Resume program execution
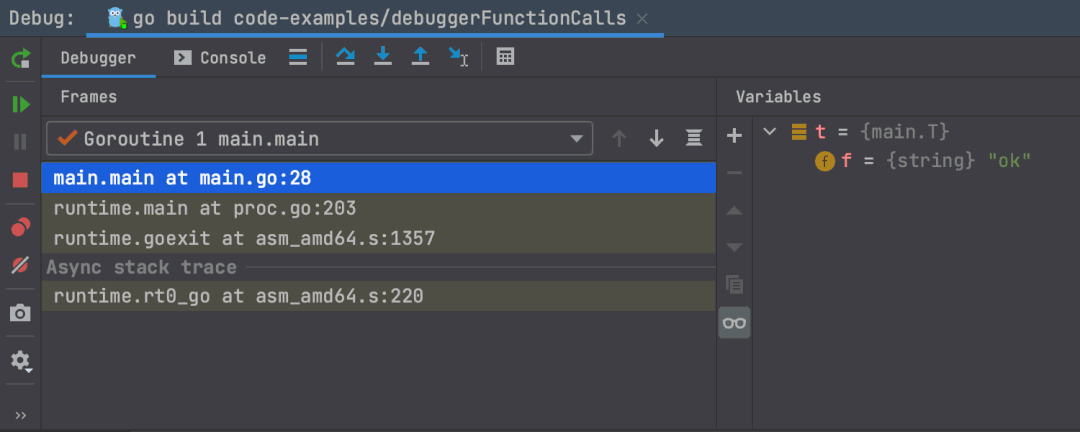This screenshot has width=1080, height=432. coord(20,104)
